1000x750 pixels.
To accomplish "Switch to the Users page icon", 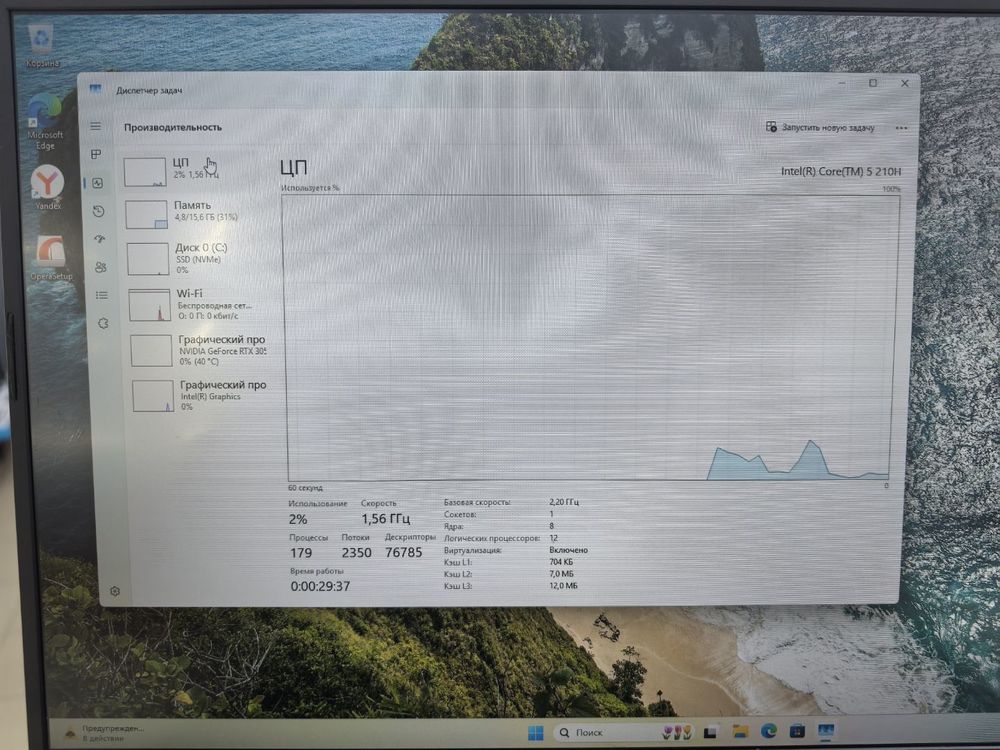I will pos(101,267).
